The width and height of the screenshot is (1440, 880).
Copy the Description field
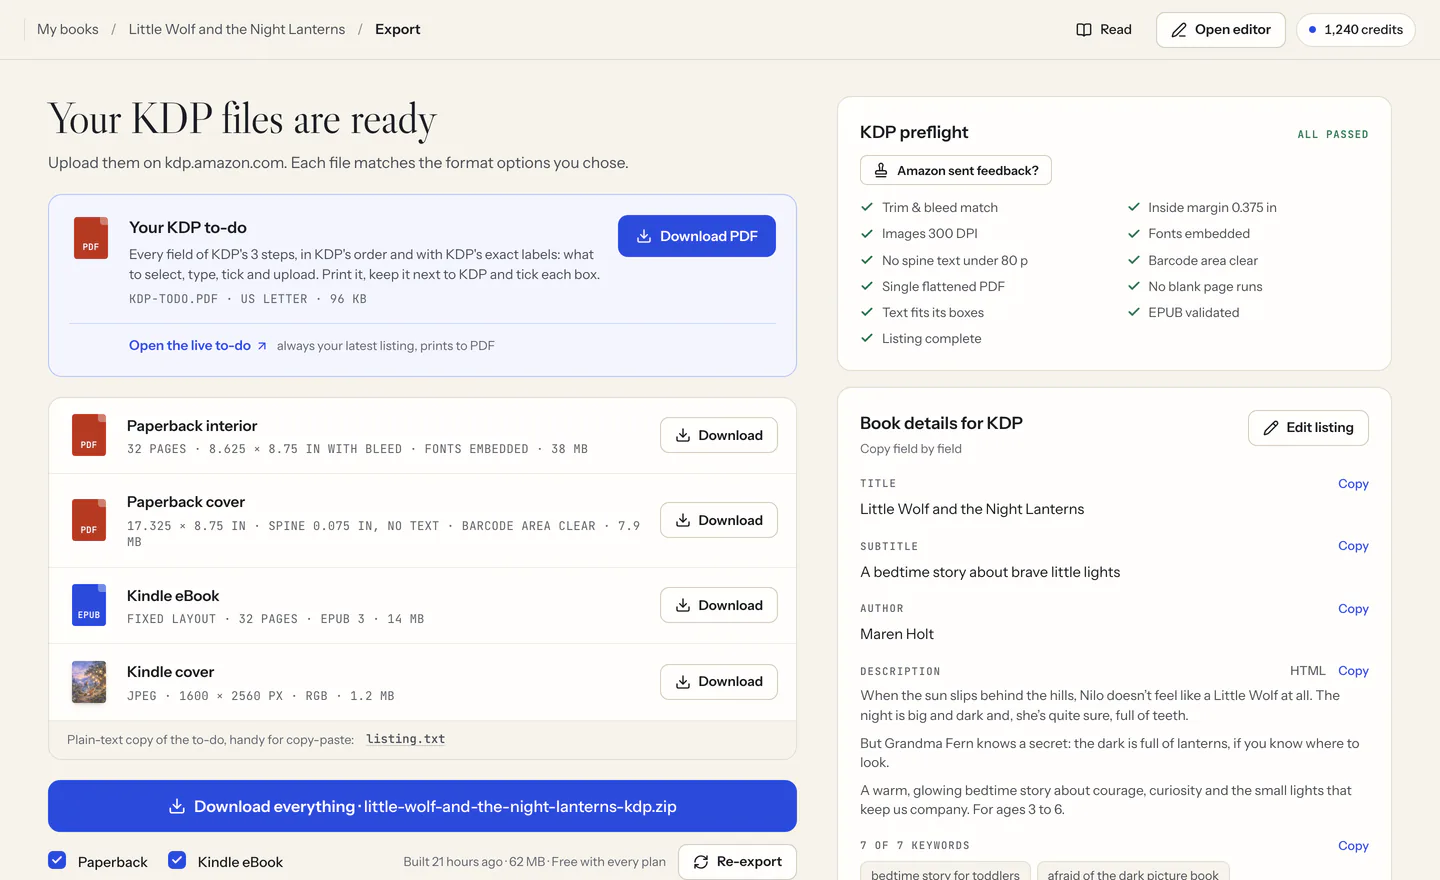(1353, 671)
